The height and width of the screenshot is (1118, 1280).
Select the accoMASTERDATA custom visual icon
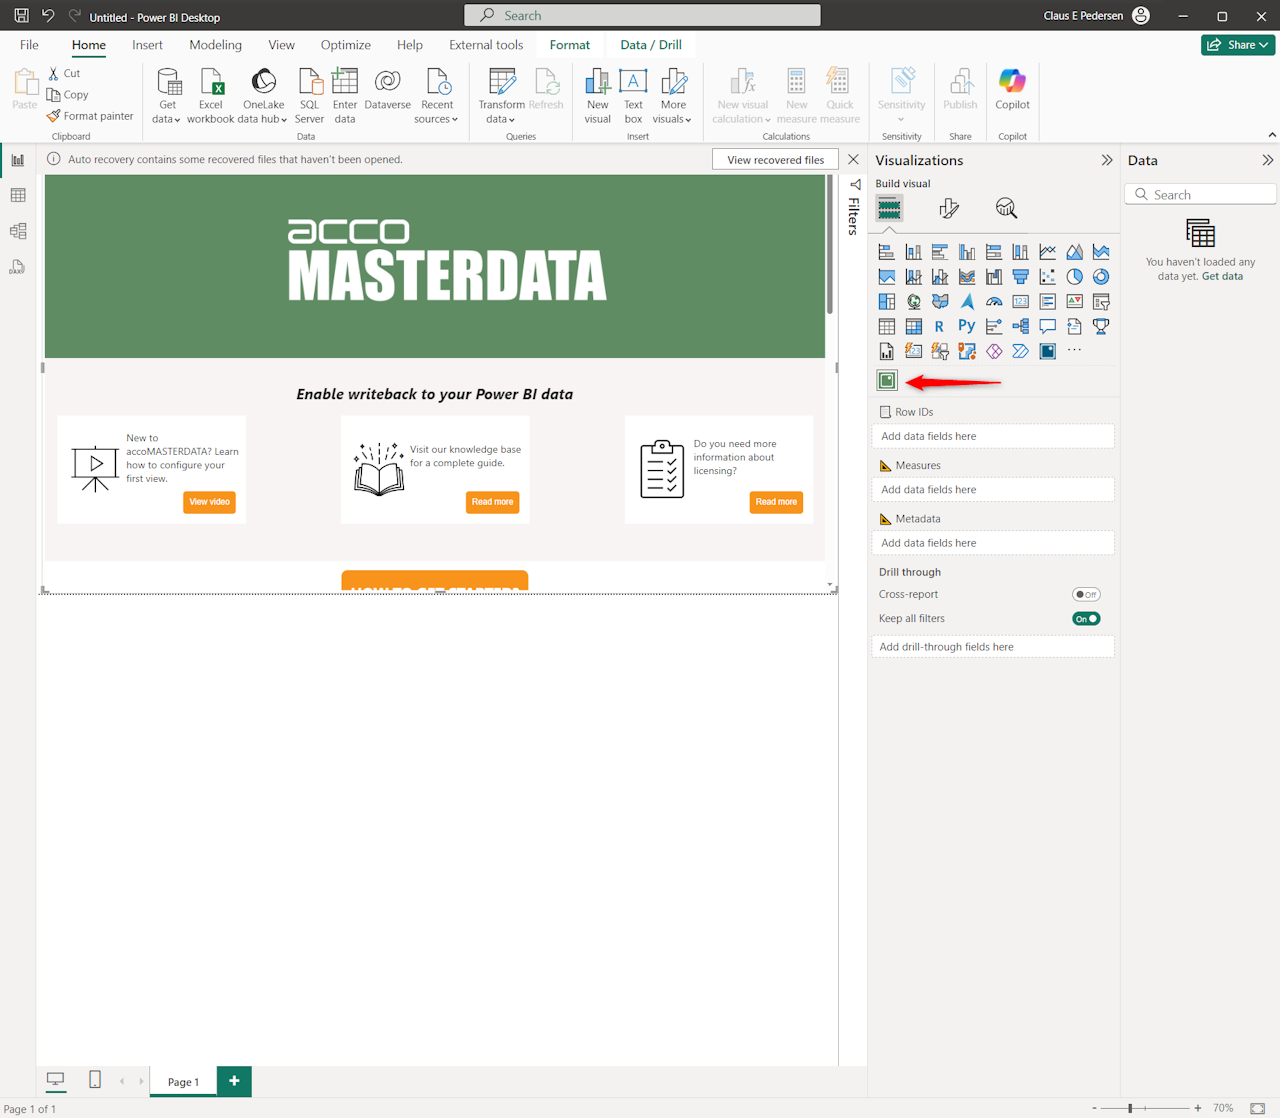887,380
